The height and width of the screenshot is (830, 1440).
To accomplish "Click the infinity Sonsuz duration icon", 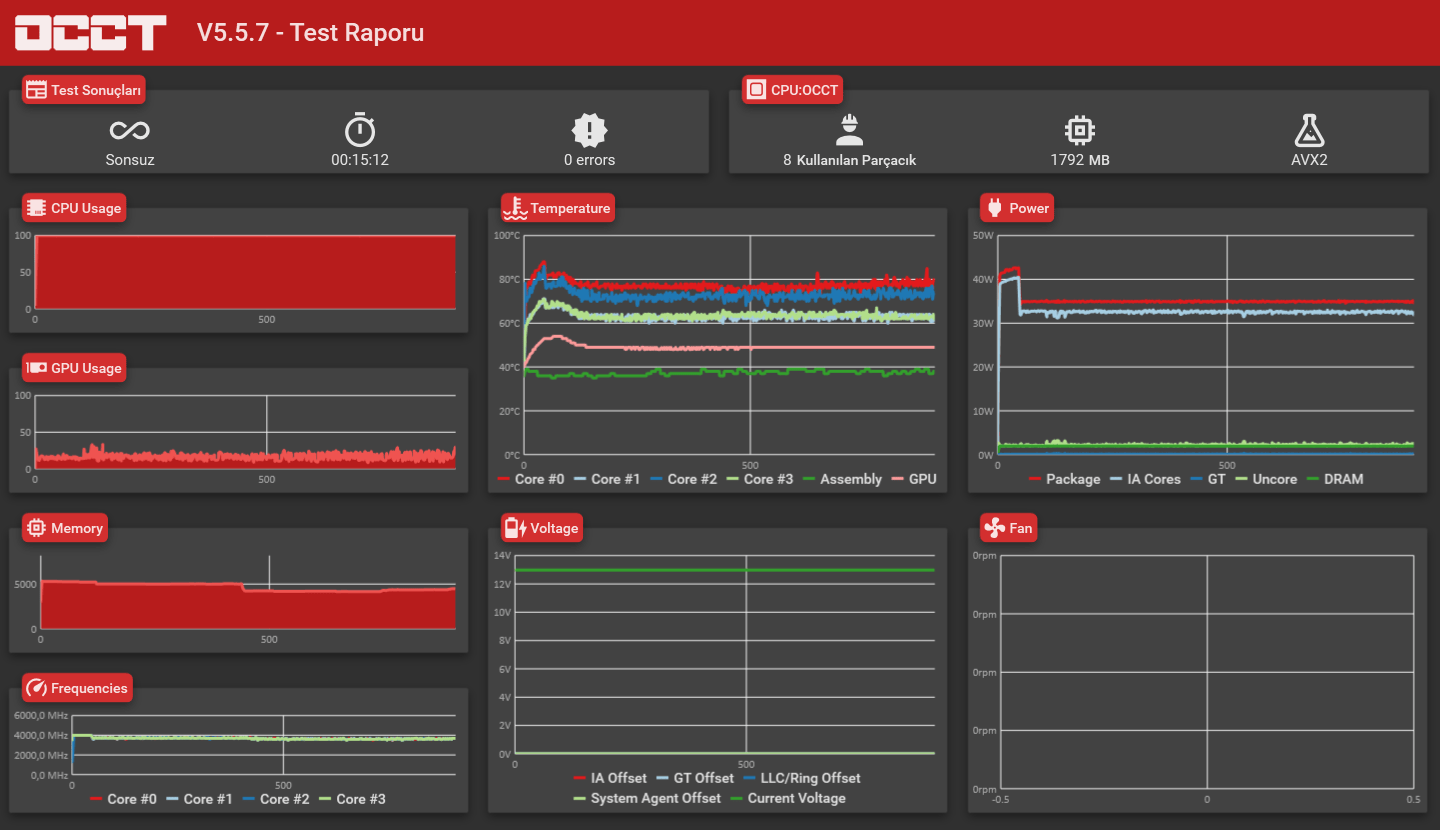I will (130, 130).
